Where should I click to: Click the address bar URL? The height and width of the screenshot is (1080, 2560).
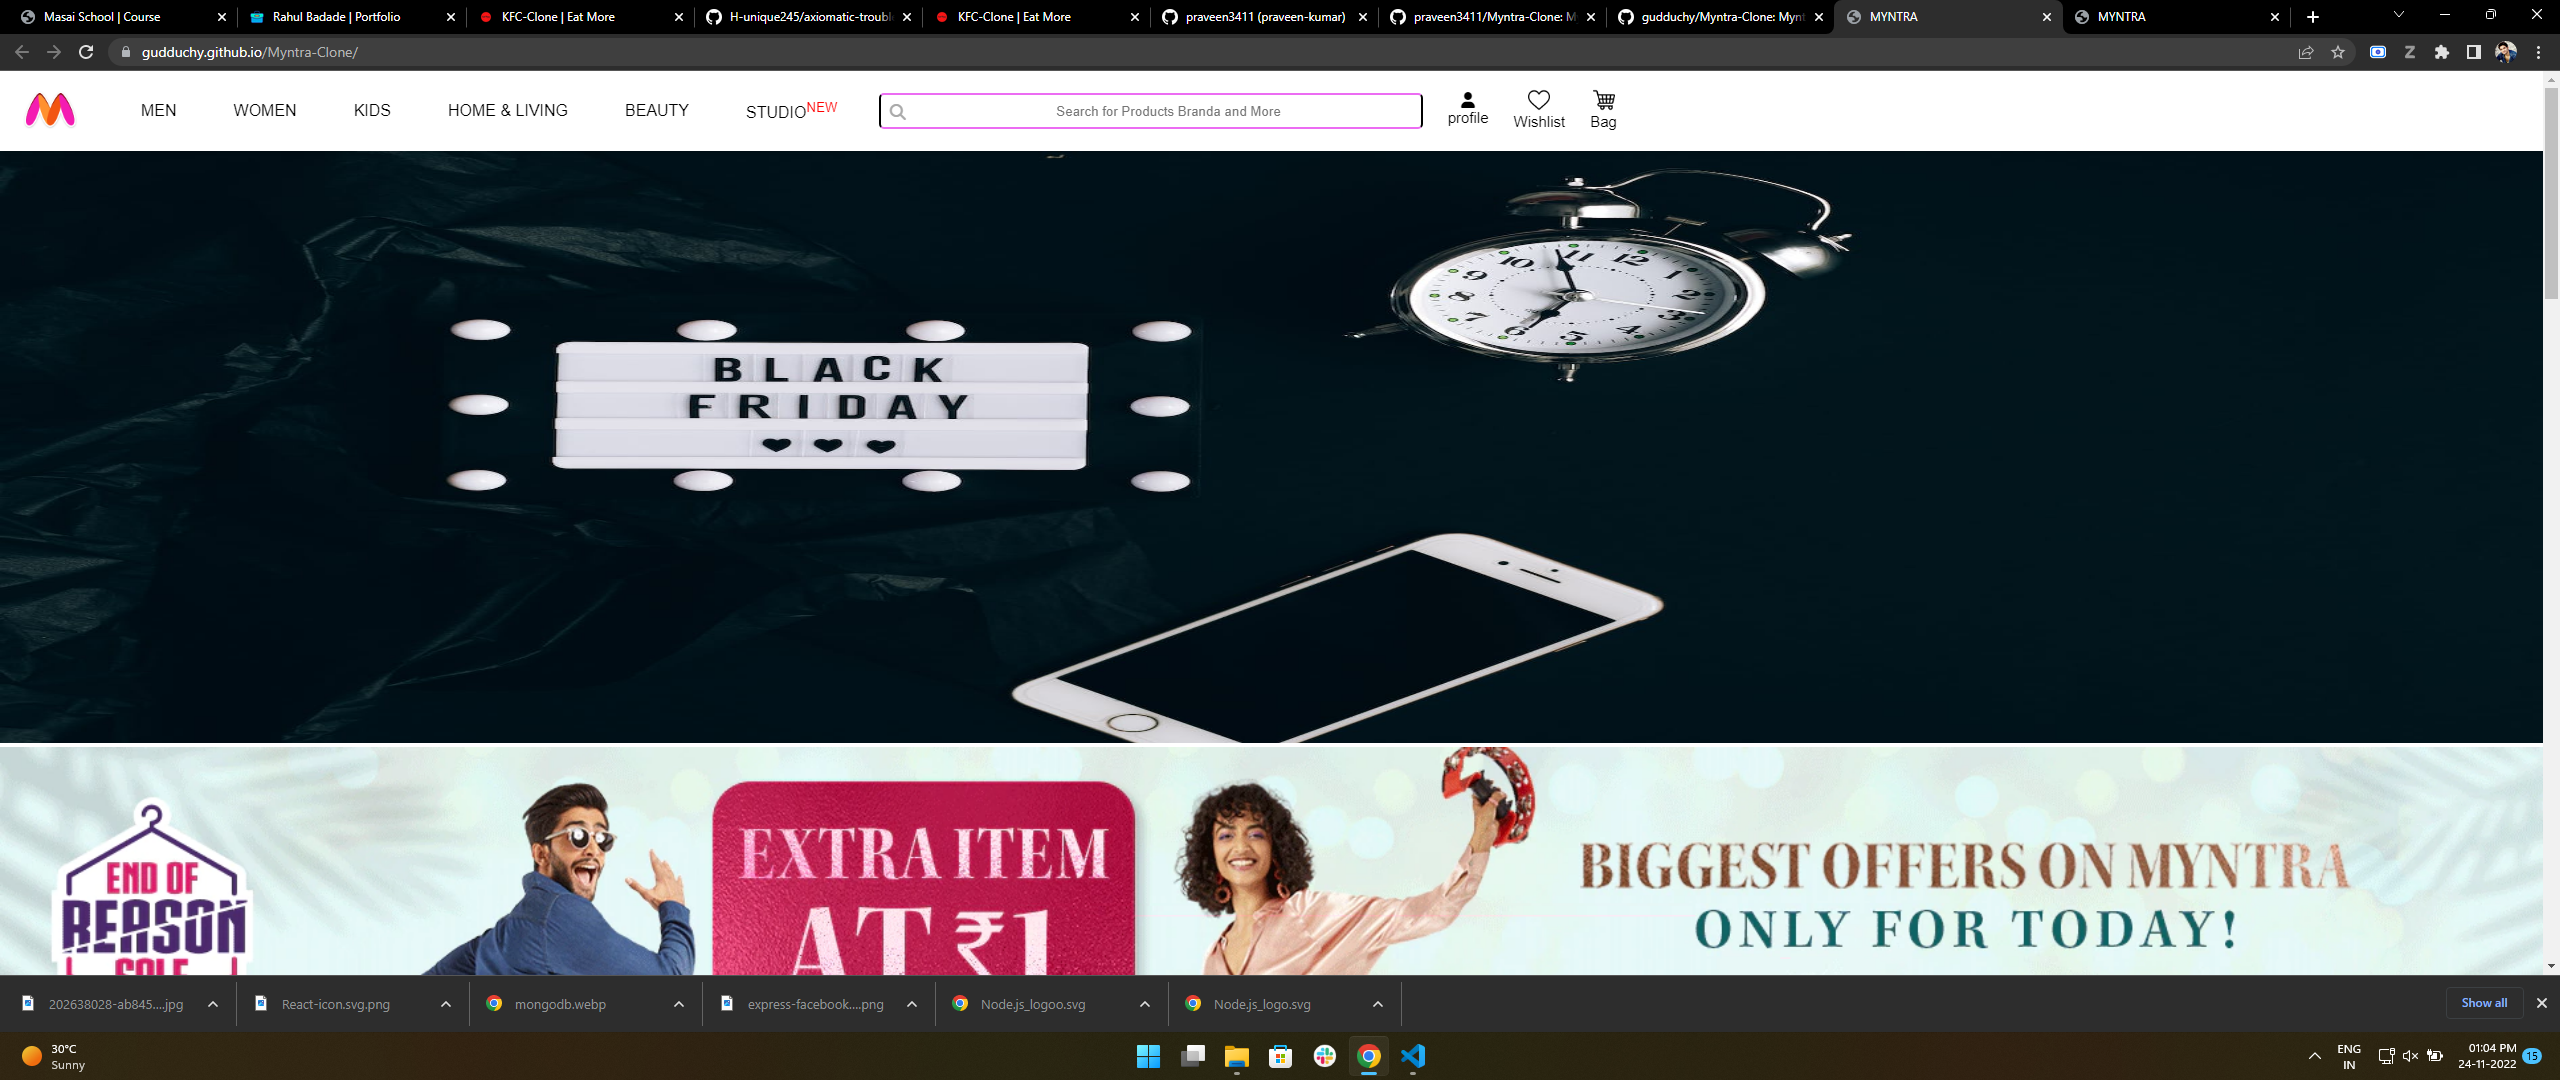click(249, 52)
